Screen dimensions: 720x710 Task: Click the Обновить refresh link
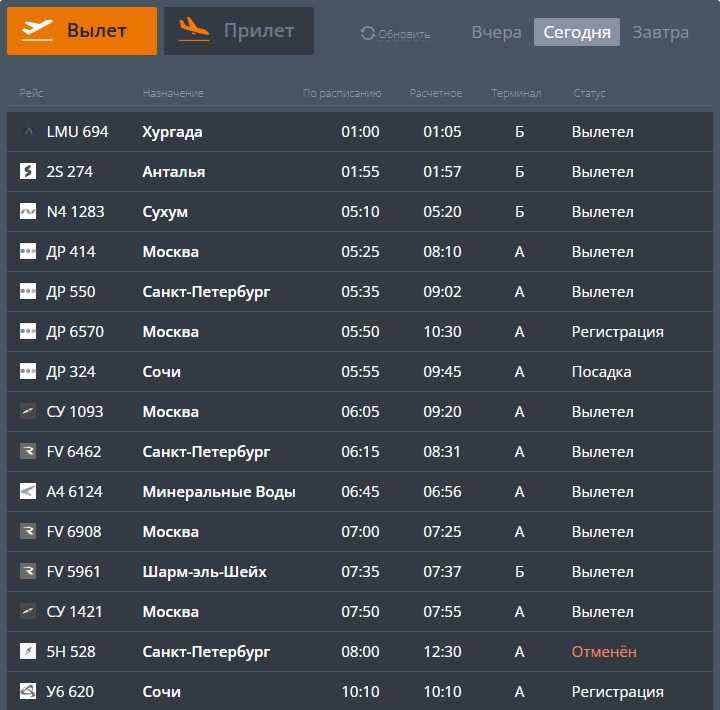click(x=404, y=34)
